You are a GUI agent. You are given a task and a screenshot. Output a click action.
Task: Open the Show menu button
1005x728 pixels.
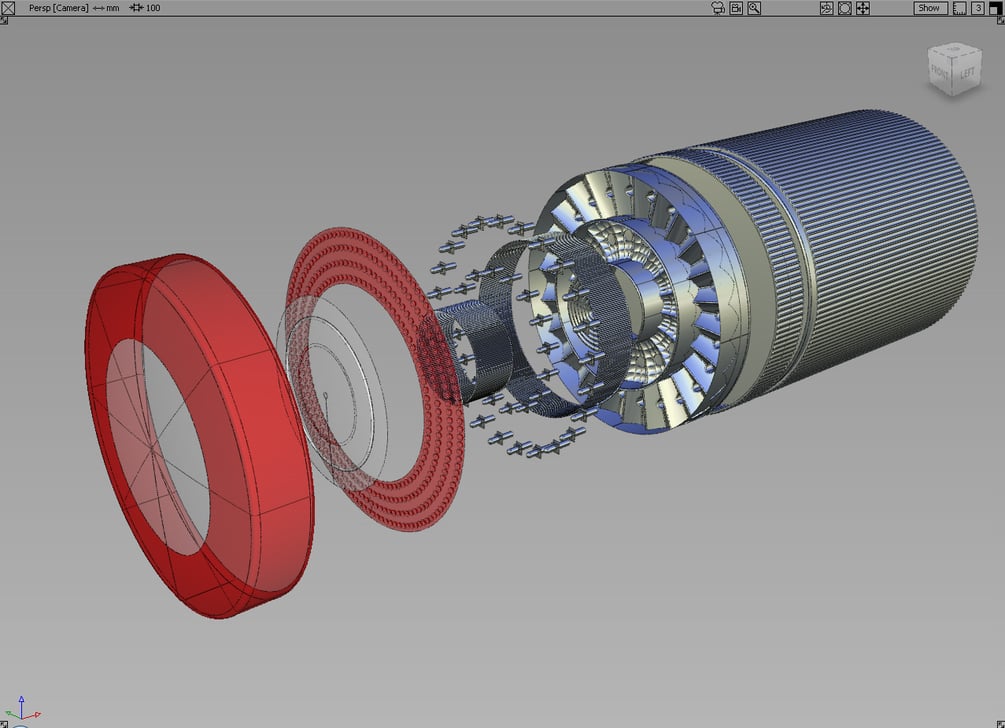pos(929,8)
